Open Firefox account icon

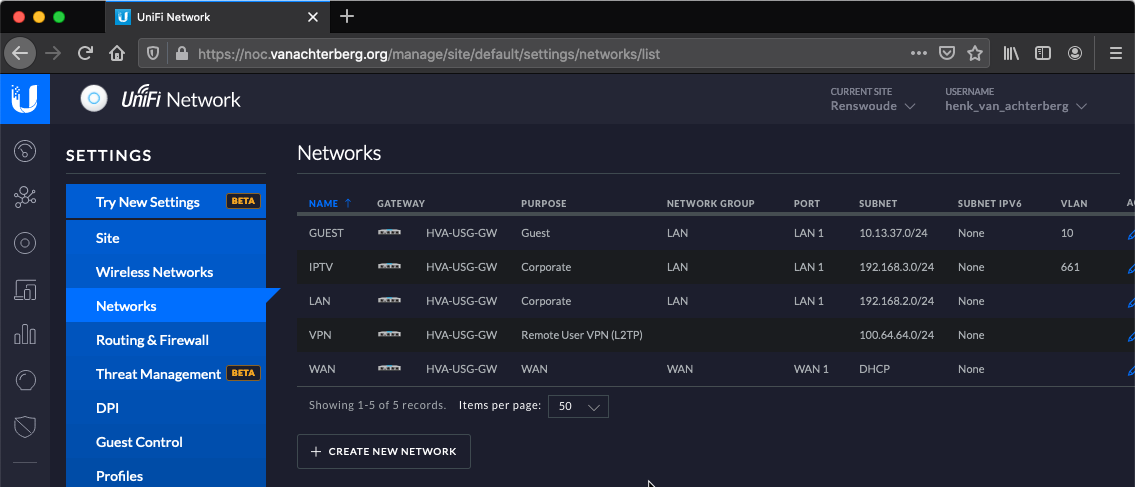(1076, 53)
